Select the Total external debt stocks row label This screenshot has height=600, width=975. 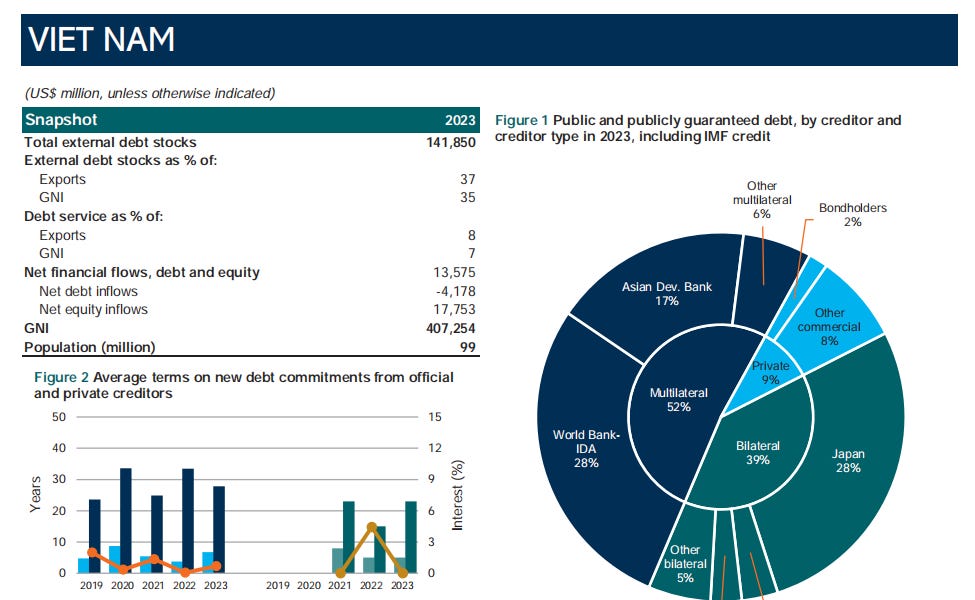(x=110, y=142)
